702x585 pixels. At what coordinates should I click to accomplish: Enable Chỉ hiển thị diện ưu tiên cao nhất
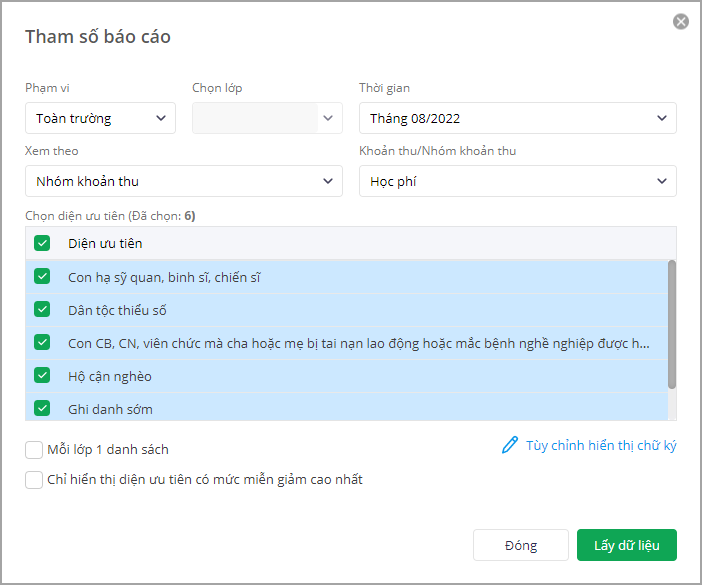tap(34, 480)
